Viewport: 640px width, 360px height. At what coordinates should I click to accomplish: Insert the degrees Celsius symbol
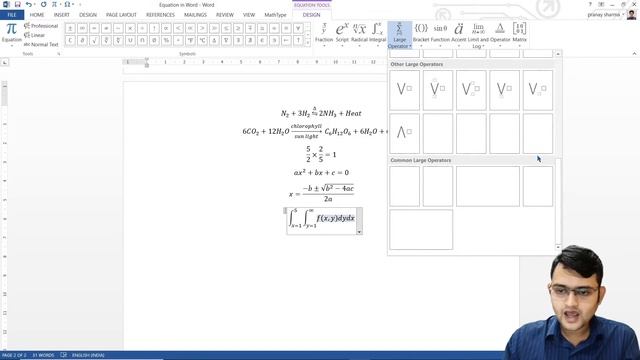202,40
